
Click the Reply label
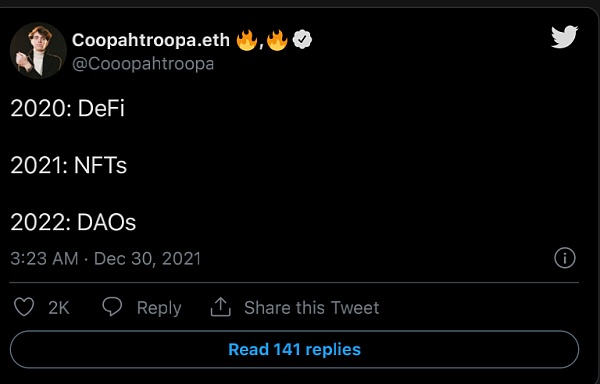tap(159, 308)
